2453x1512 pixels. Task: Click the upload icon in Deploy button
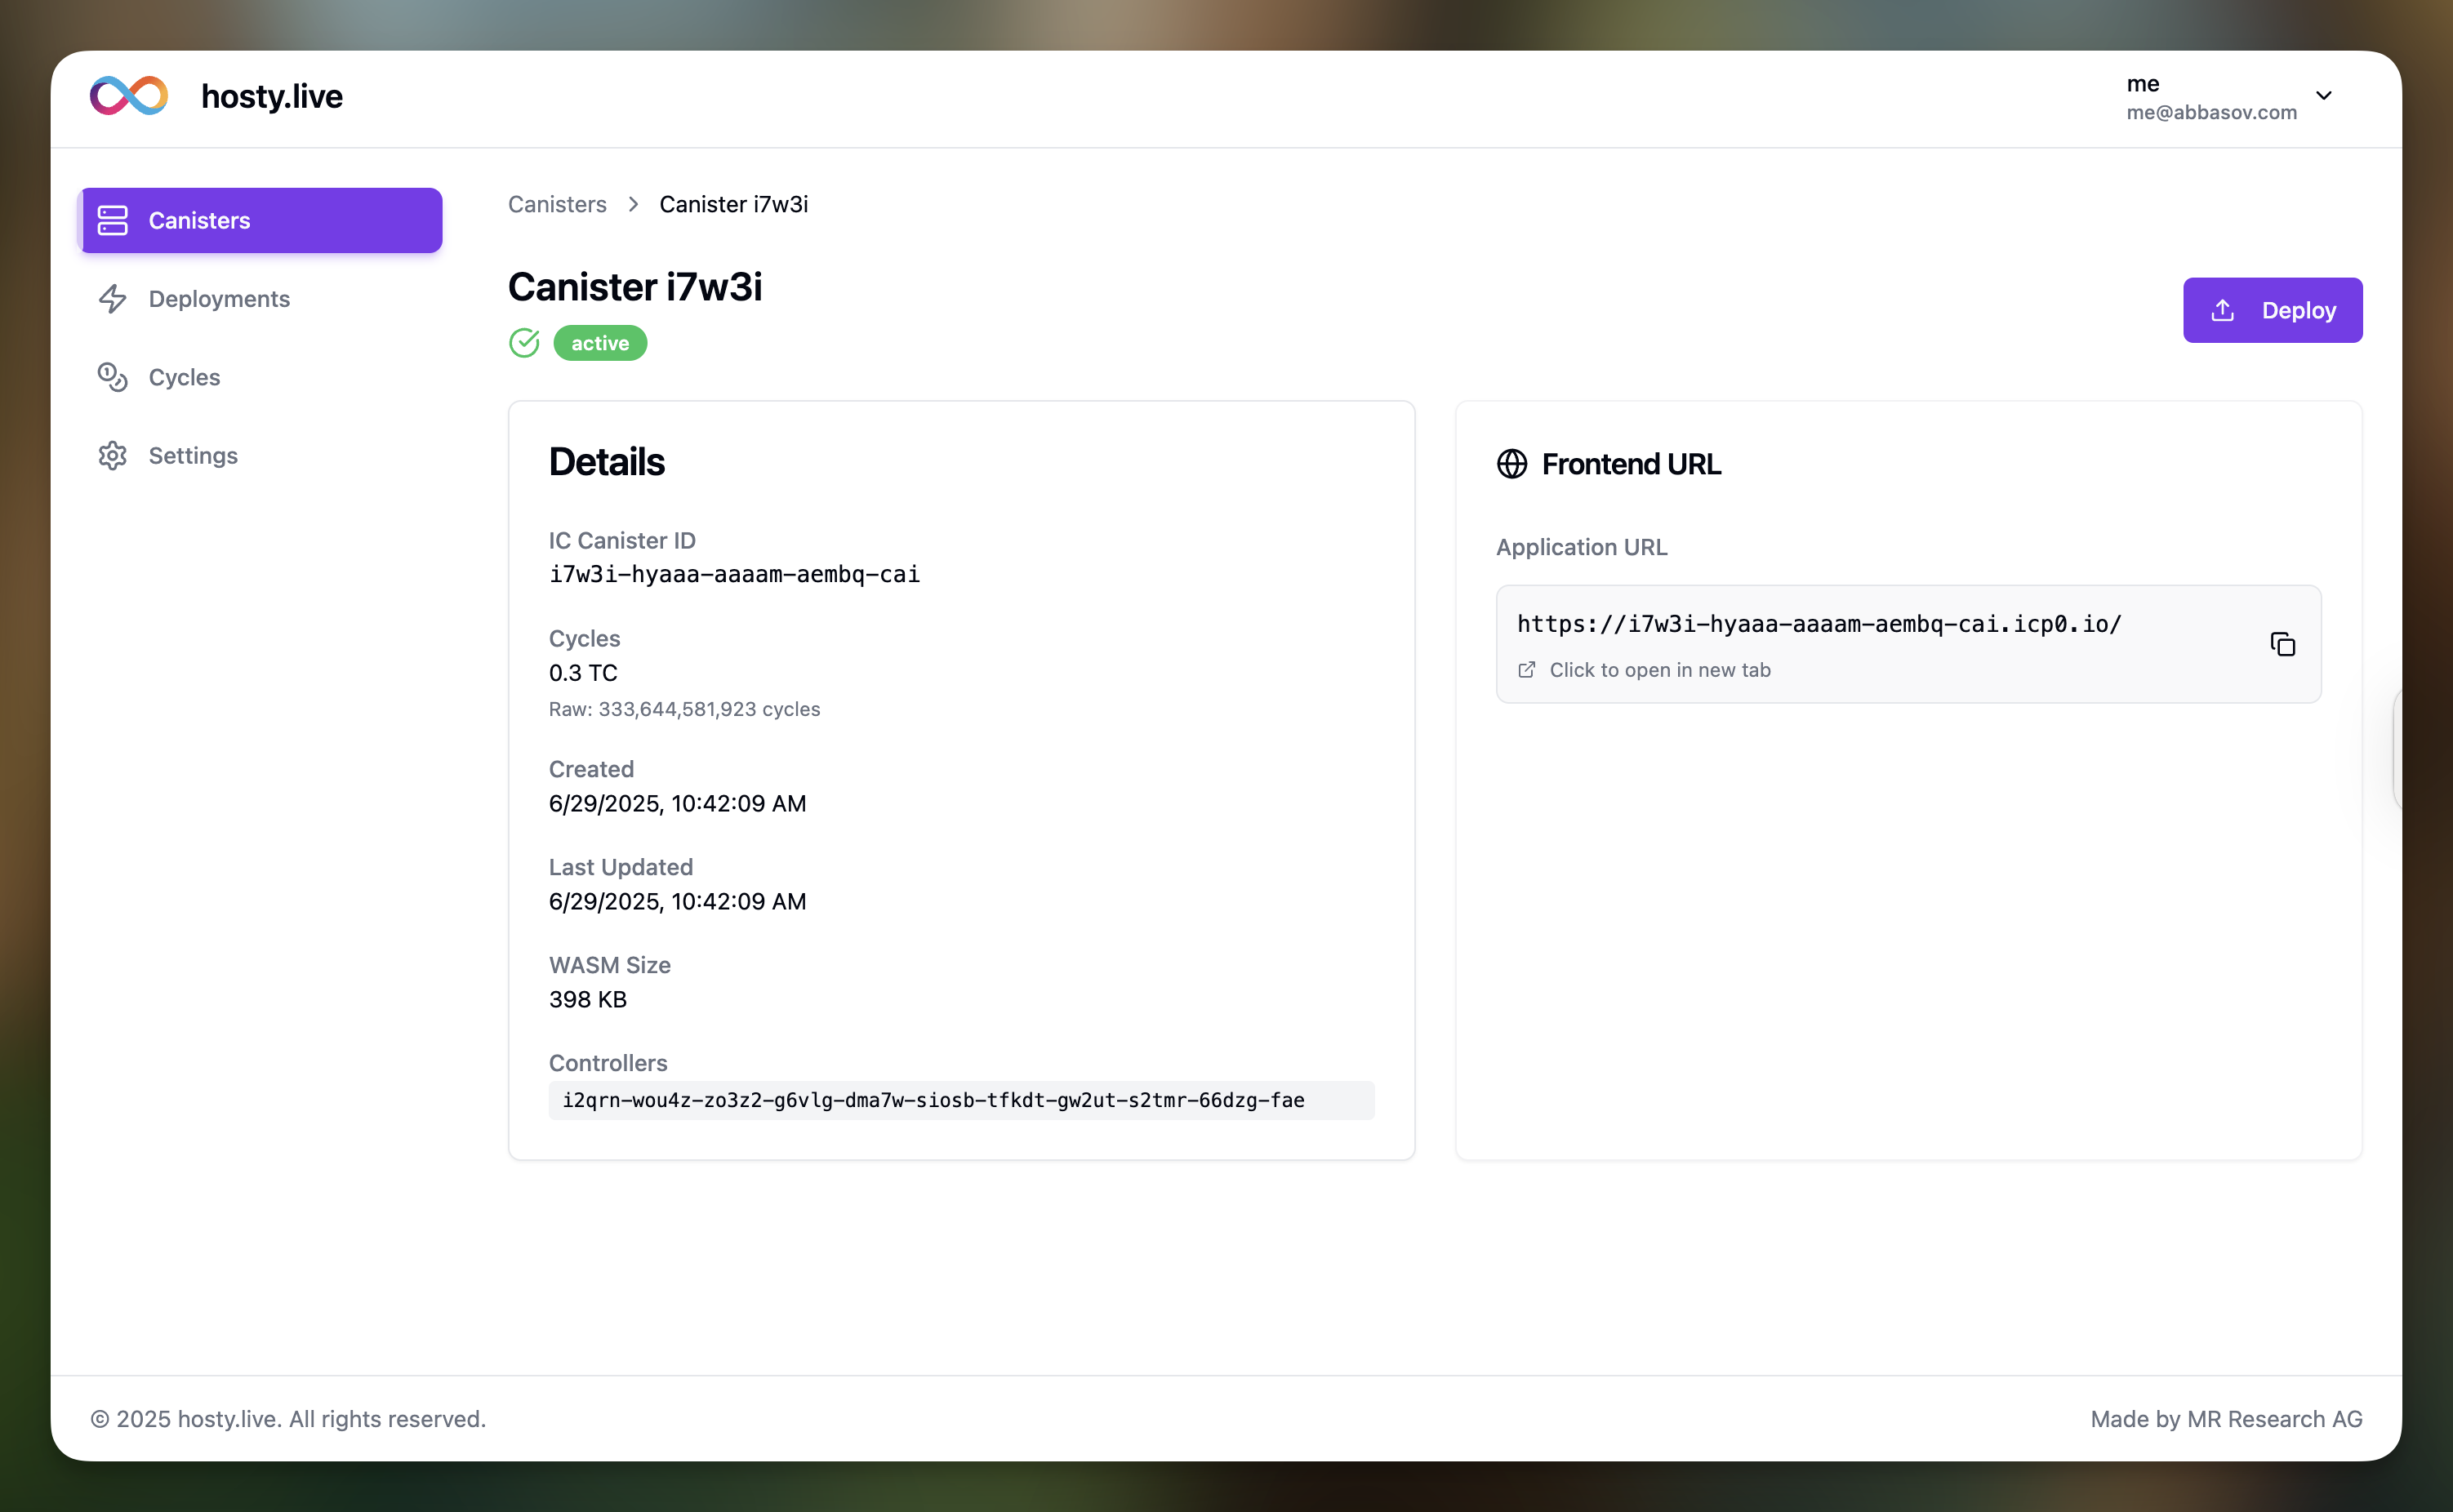coord(2222,310)
